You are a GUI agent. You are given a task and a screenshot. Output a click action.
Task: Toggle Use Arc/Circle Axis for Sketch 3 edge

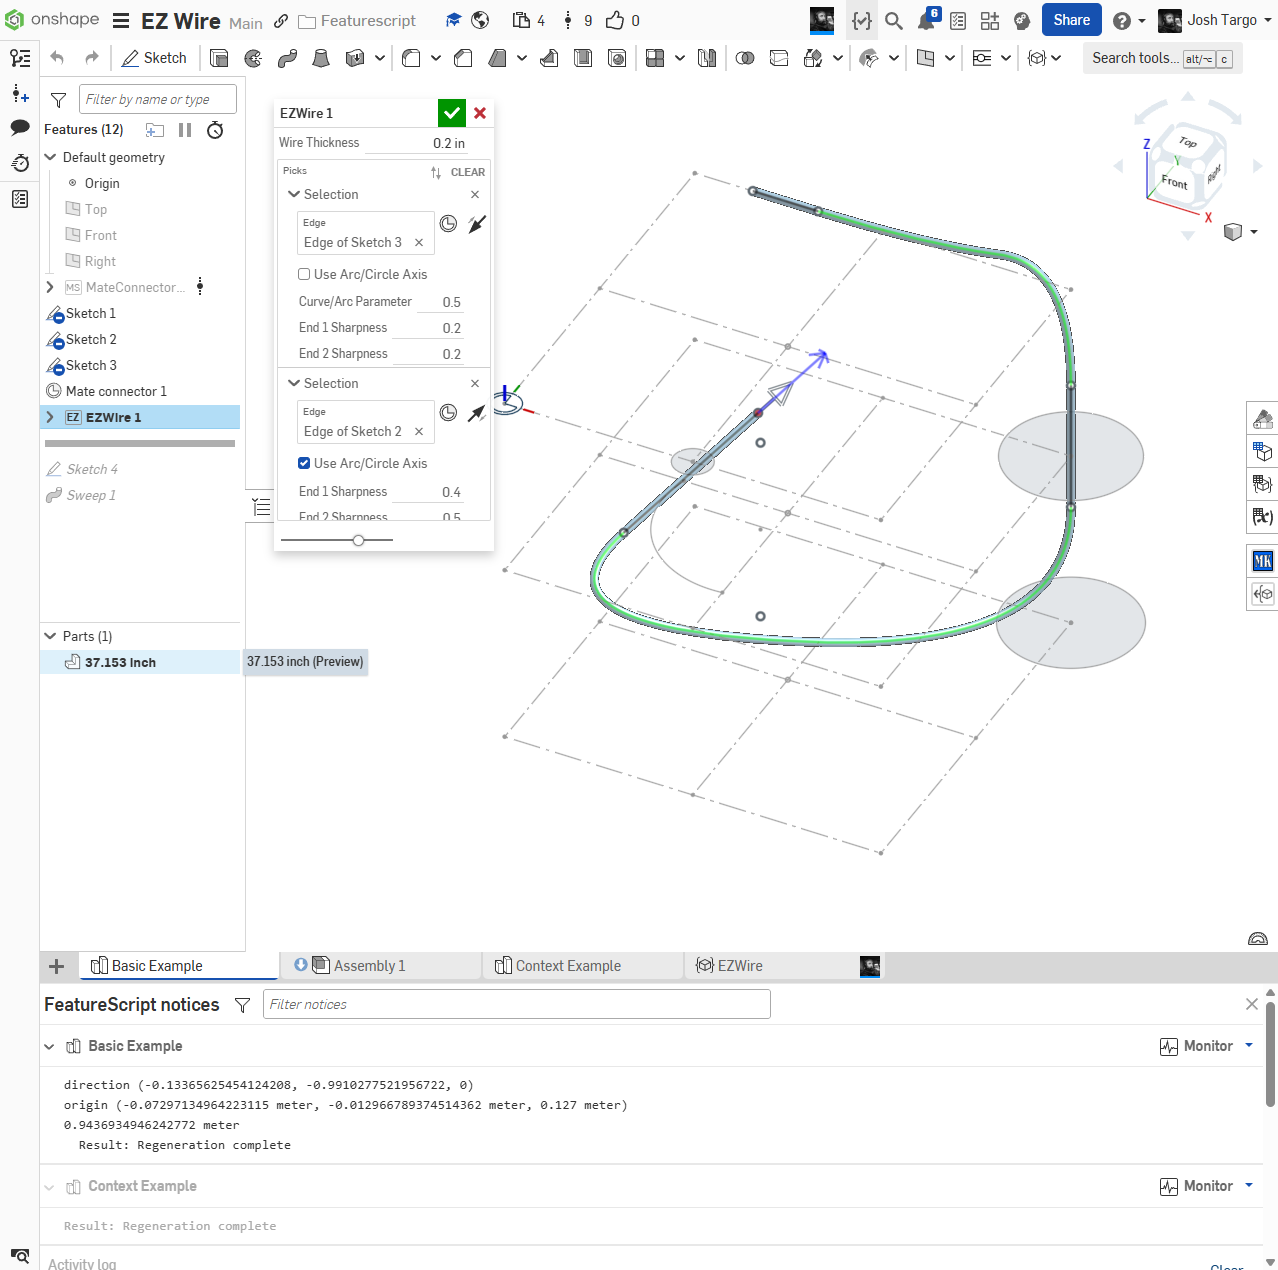304,274
